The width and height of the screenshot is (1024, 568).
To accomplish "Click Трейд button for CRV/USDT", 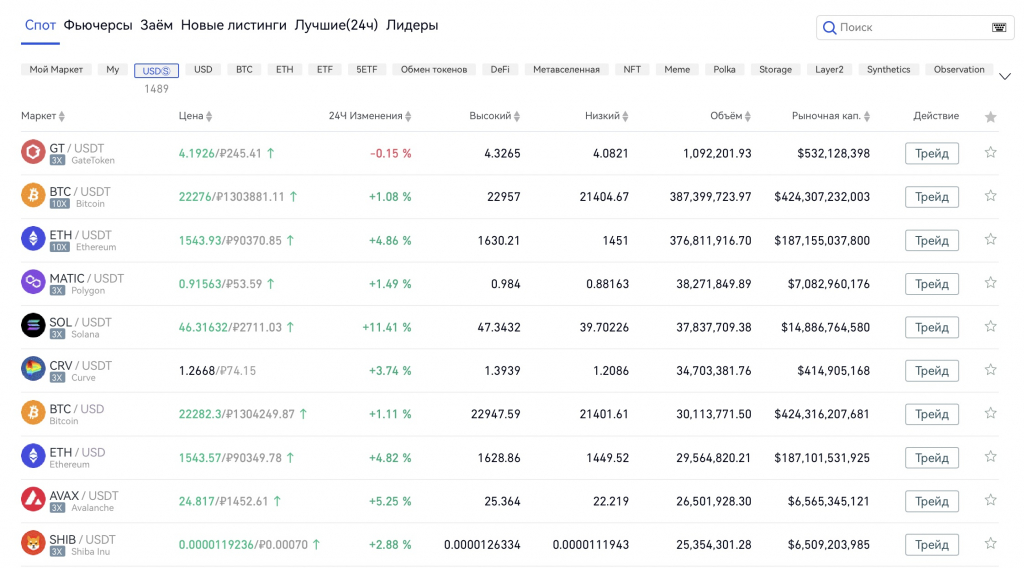I will (932, 371).
